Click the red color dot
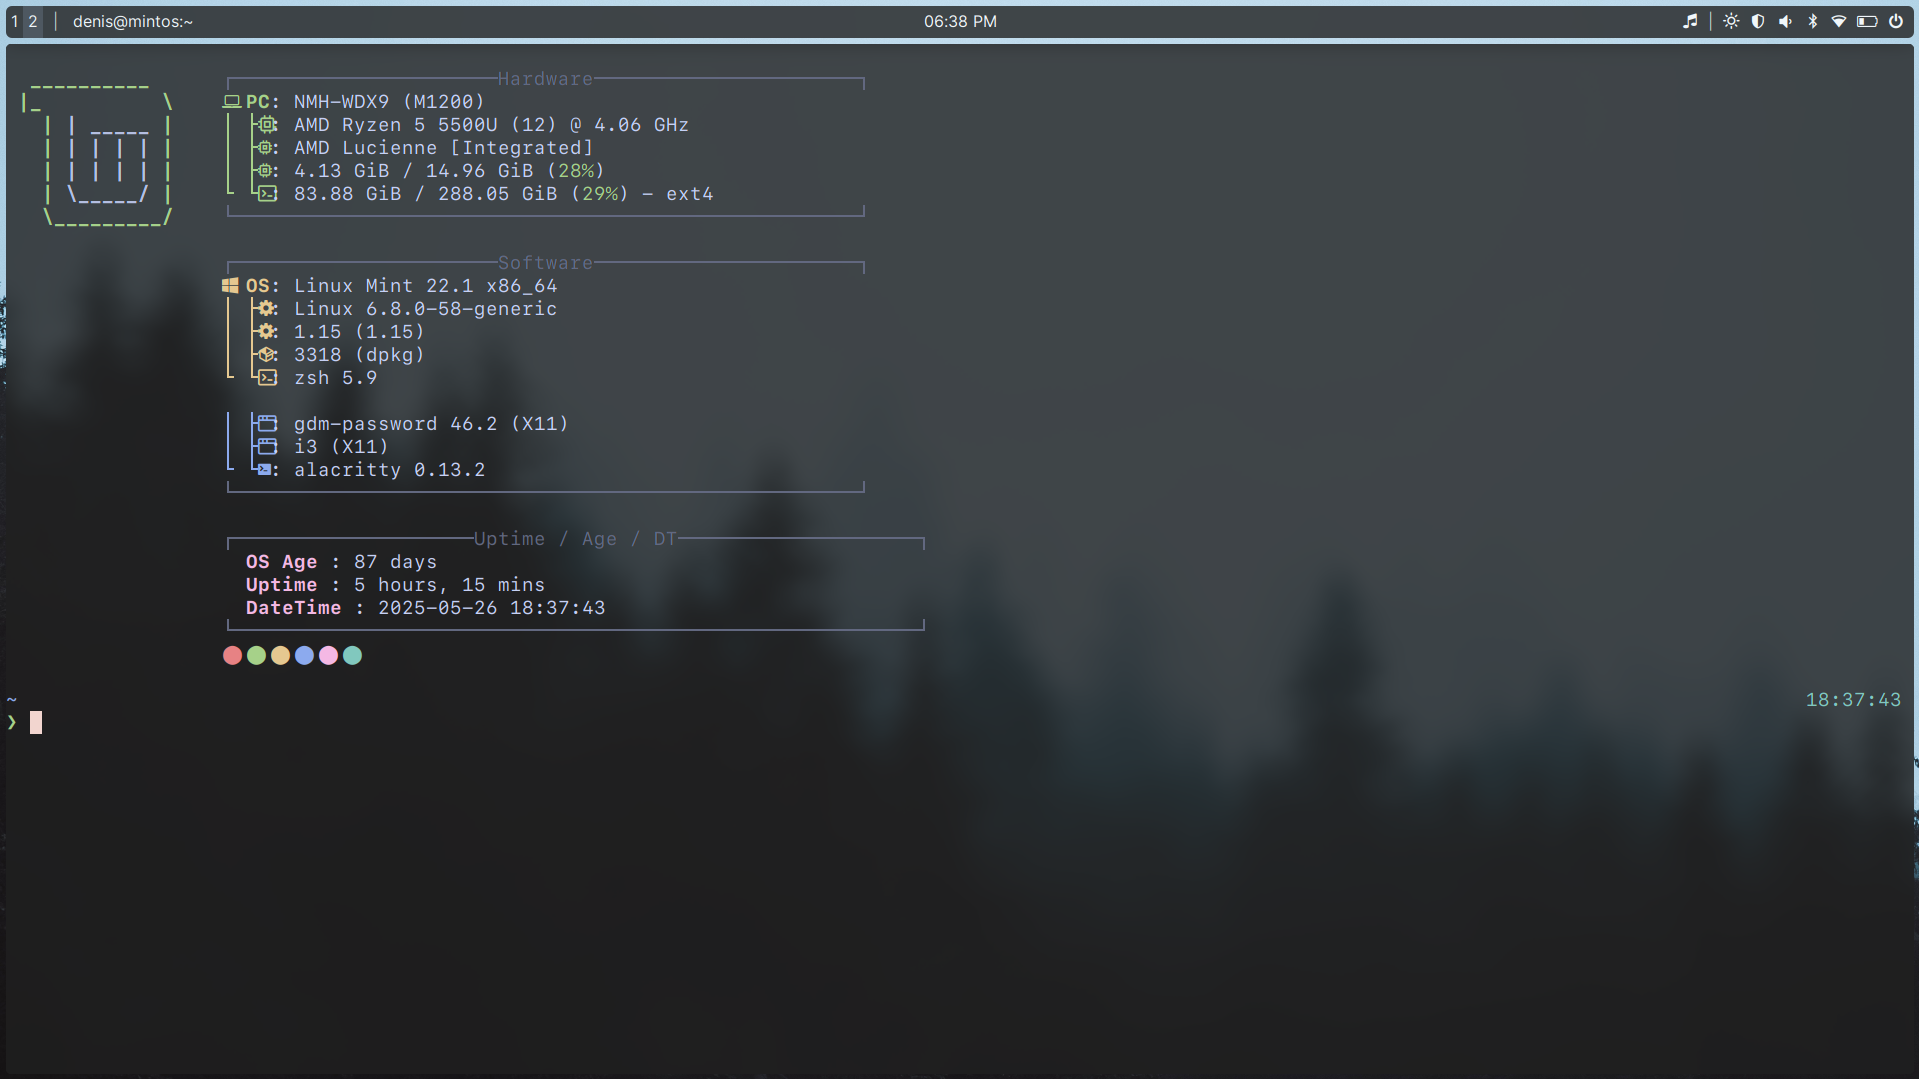Viewport: 1919px width, 1079px height. (x=233, y=656)
